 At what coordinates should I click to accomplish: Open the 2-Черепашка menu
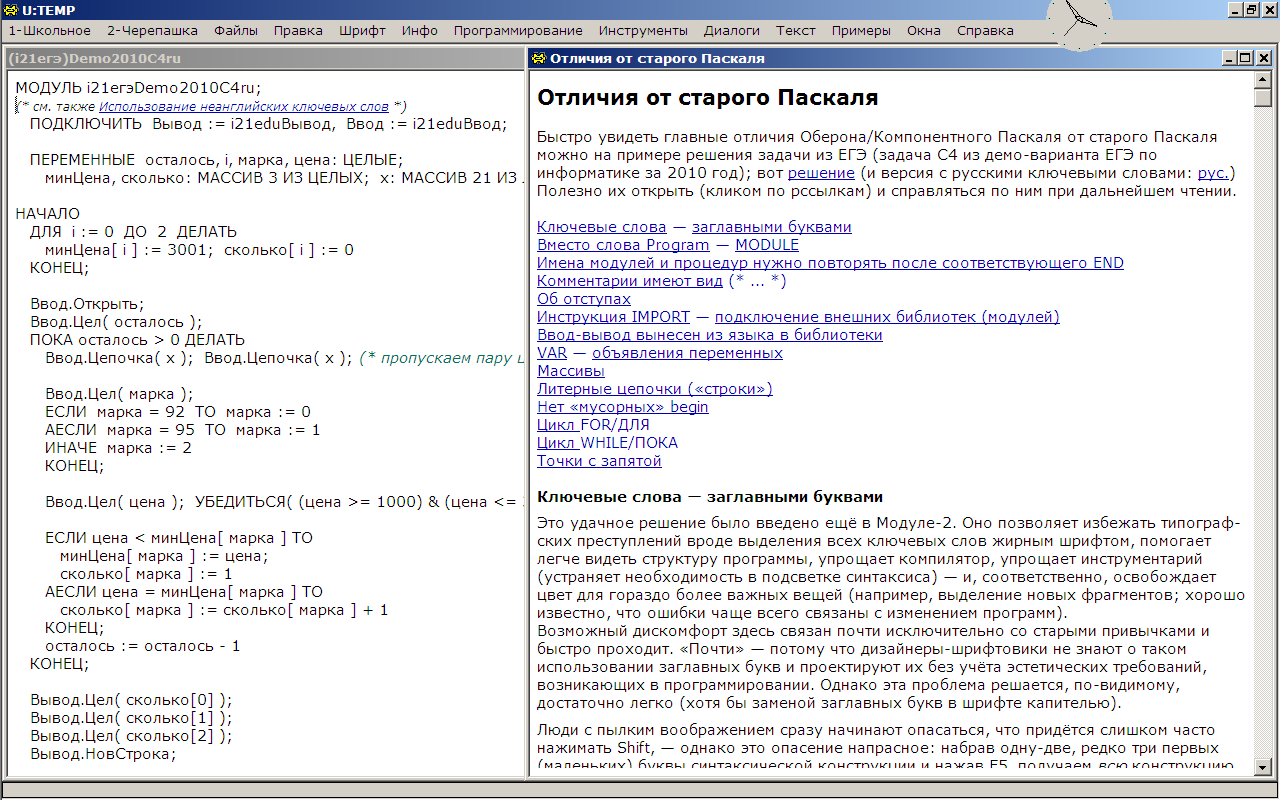[152, 31]
